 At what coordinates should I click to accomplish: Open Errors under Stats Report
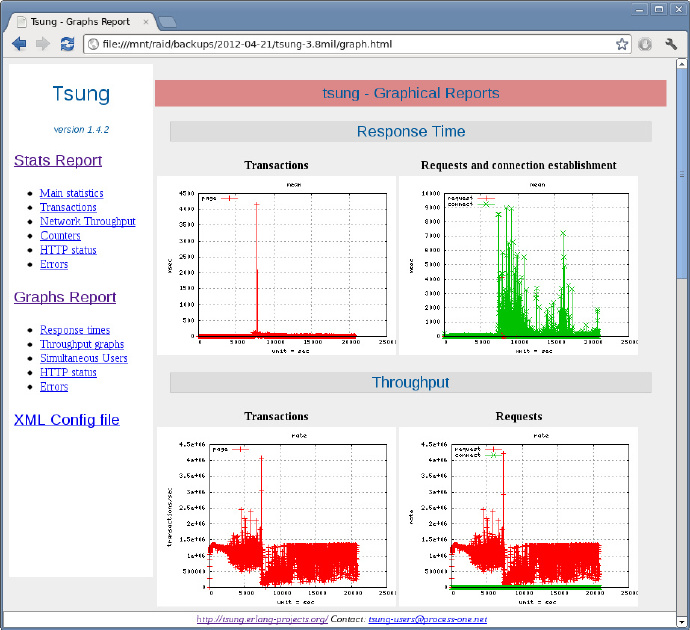(x=54, y=264)
